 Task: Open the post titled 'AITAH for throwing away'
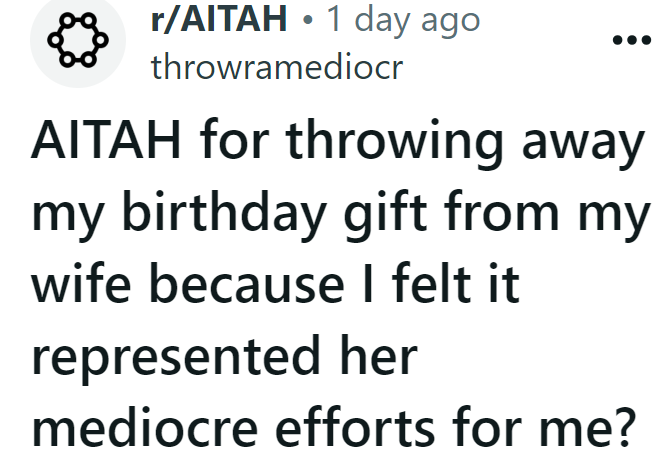pyautogui.click(x=334, y=292)
